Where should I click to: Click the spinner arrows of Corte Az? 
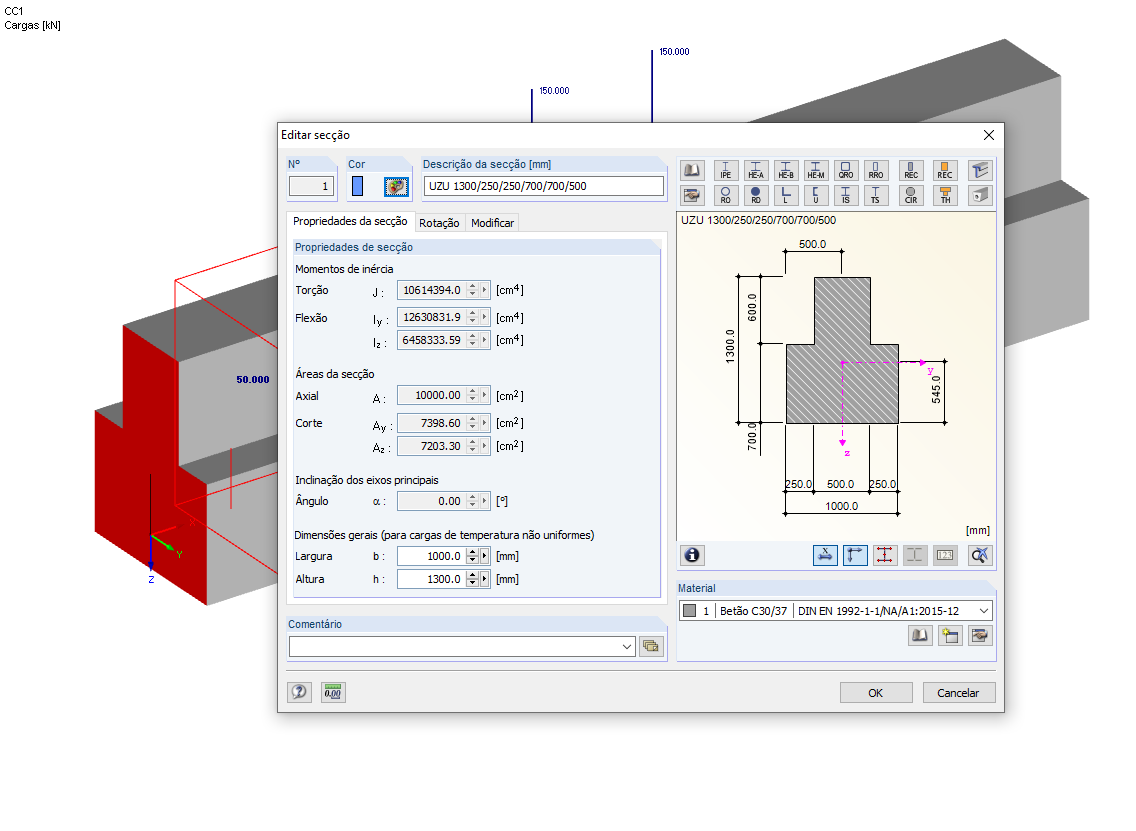pos(472,446)
